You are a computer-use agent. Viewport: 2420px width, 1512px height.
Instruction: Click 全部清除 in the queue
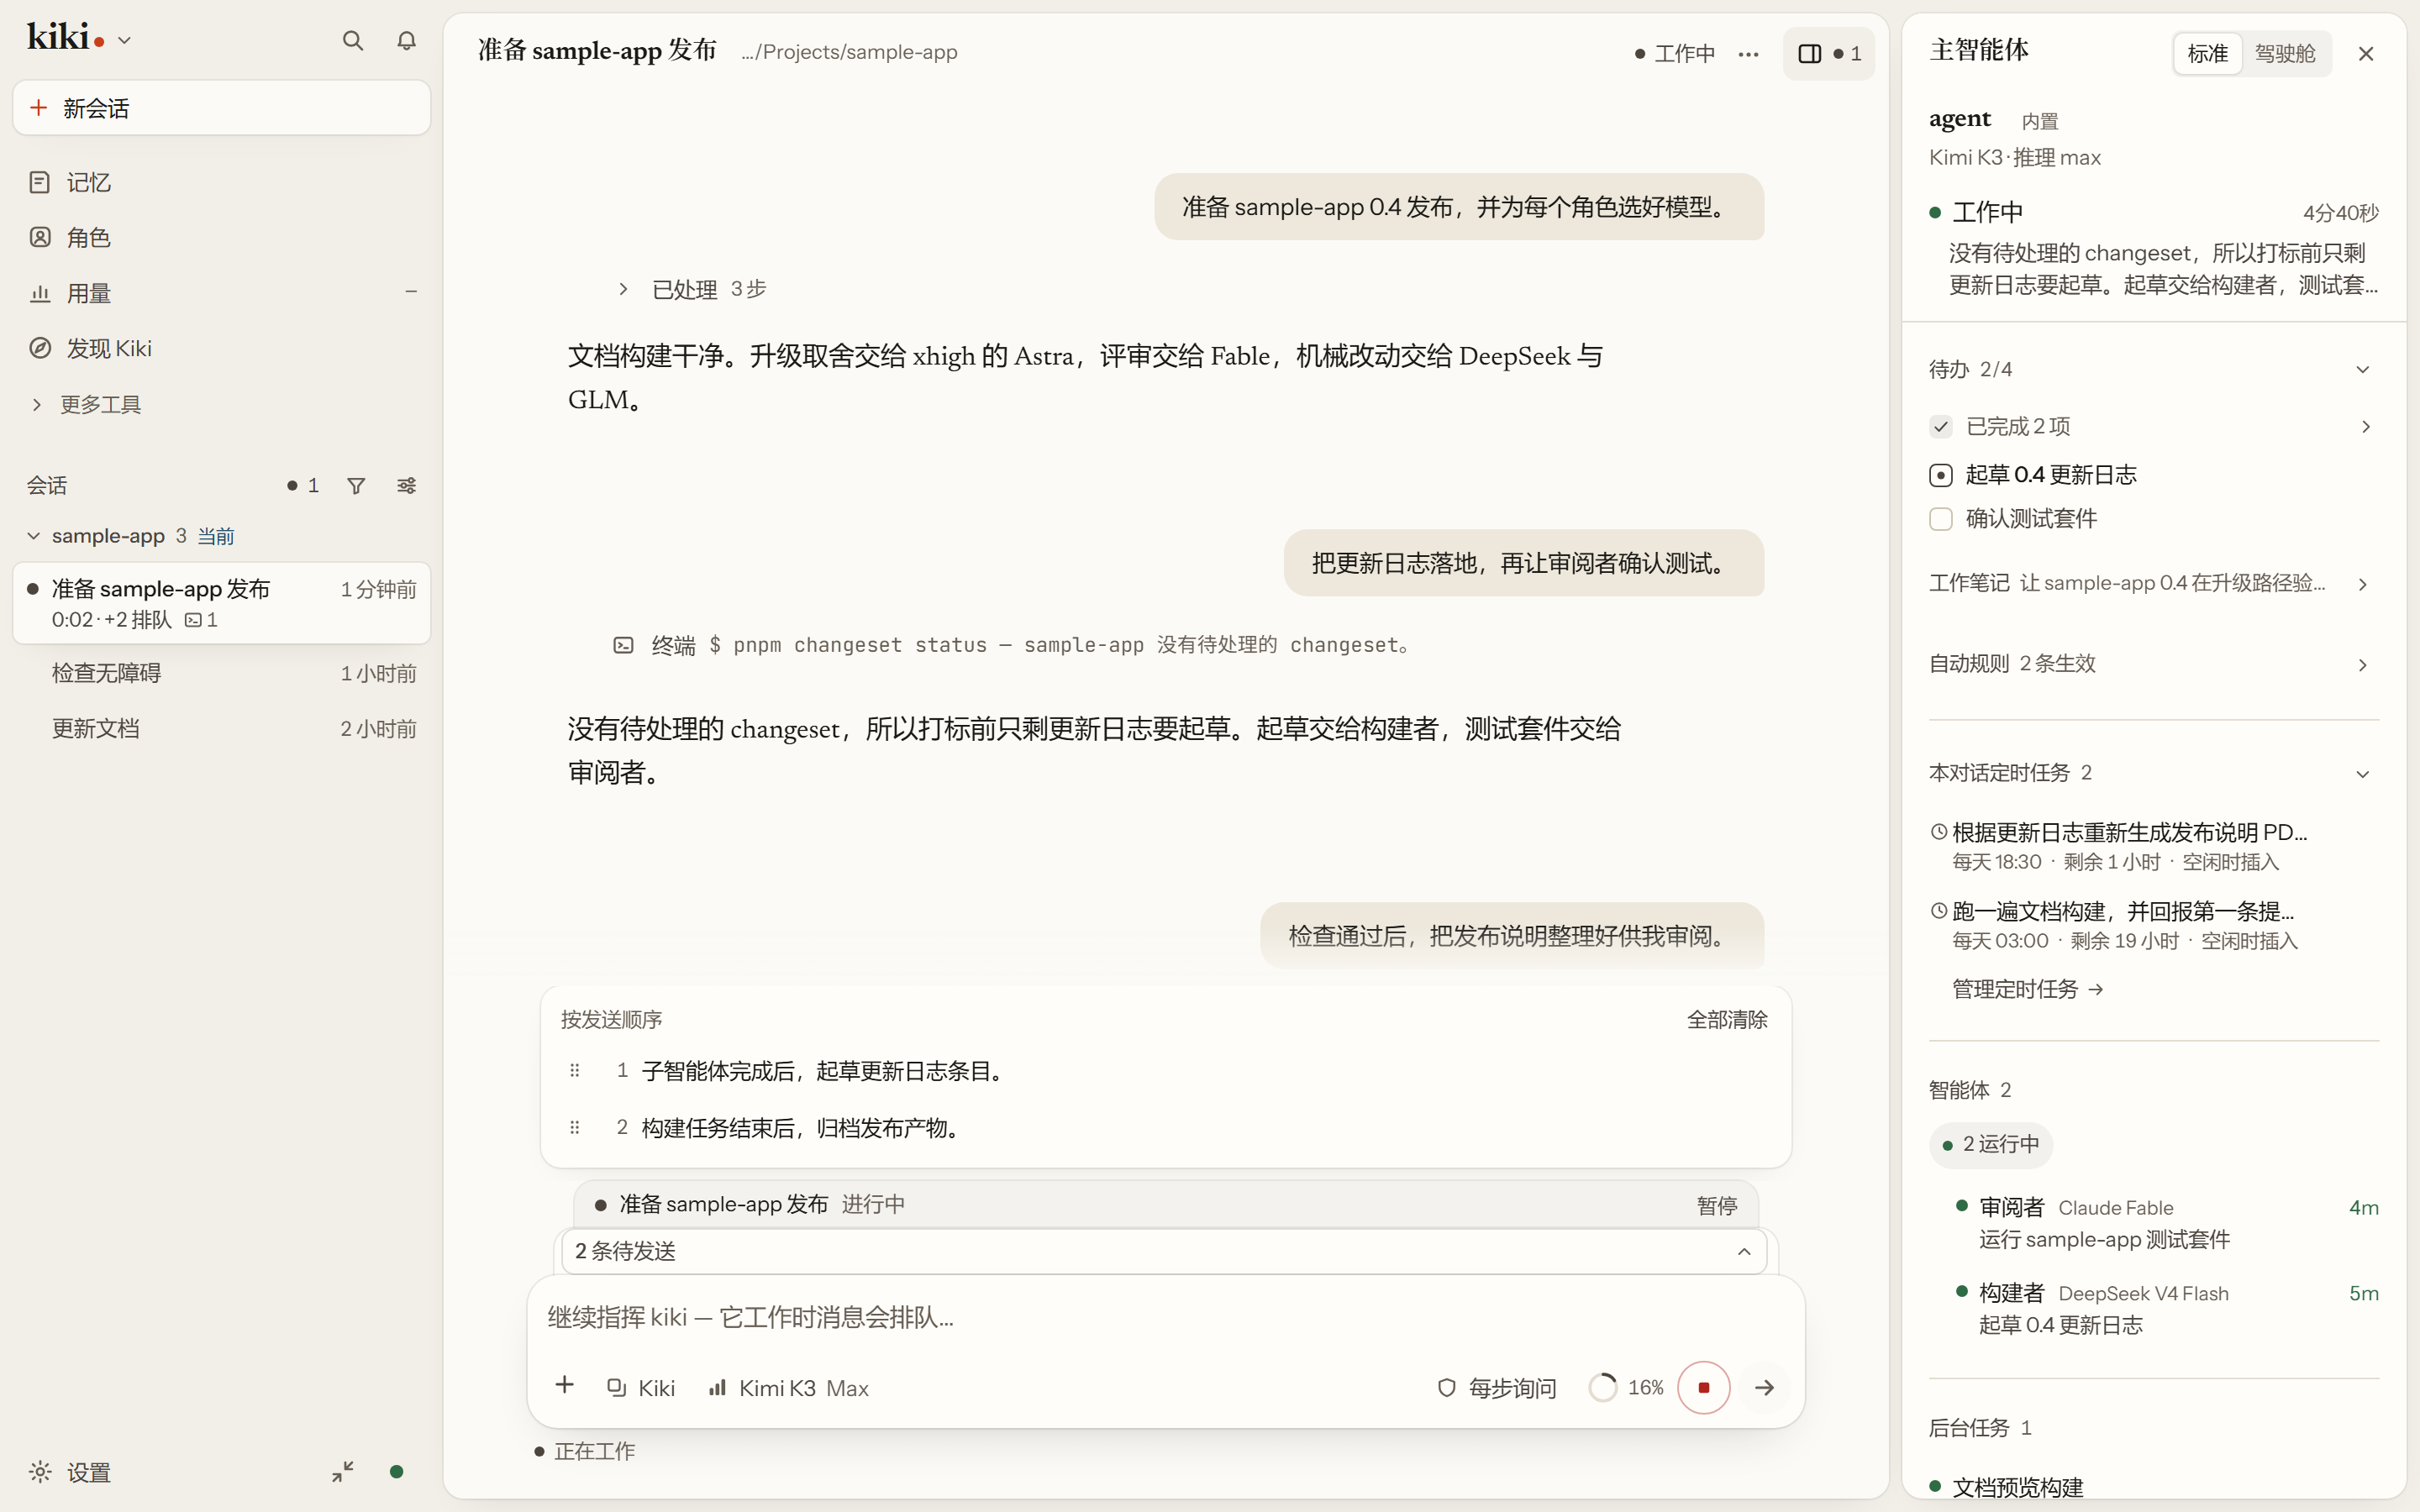point(1727,1019)
